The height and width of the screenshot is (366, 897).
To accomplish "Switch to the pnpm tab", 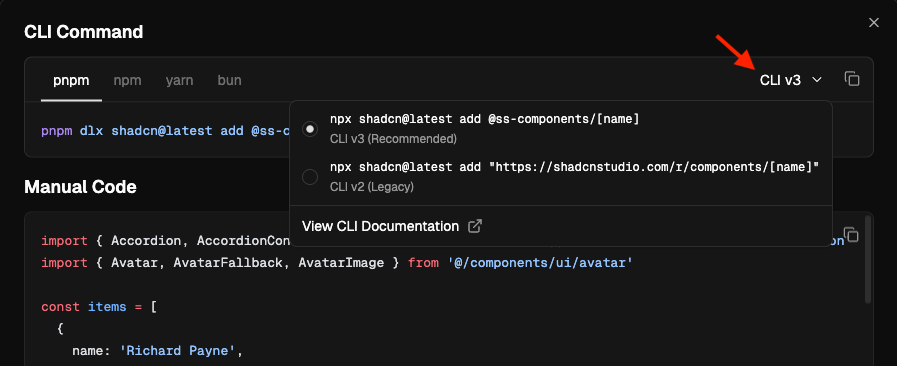I will (x=72, y=80).
